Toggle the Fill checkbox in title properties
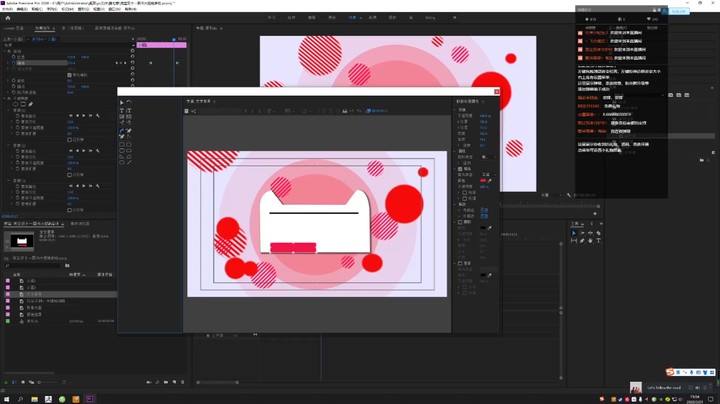 click(460, 169)
